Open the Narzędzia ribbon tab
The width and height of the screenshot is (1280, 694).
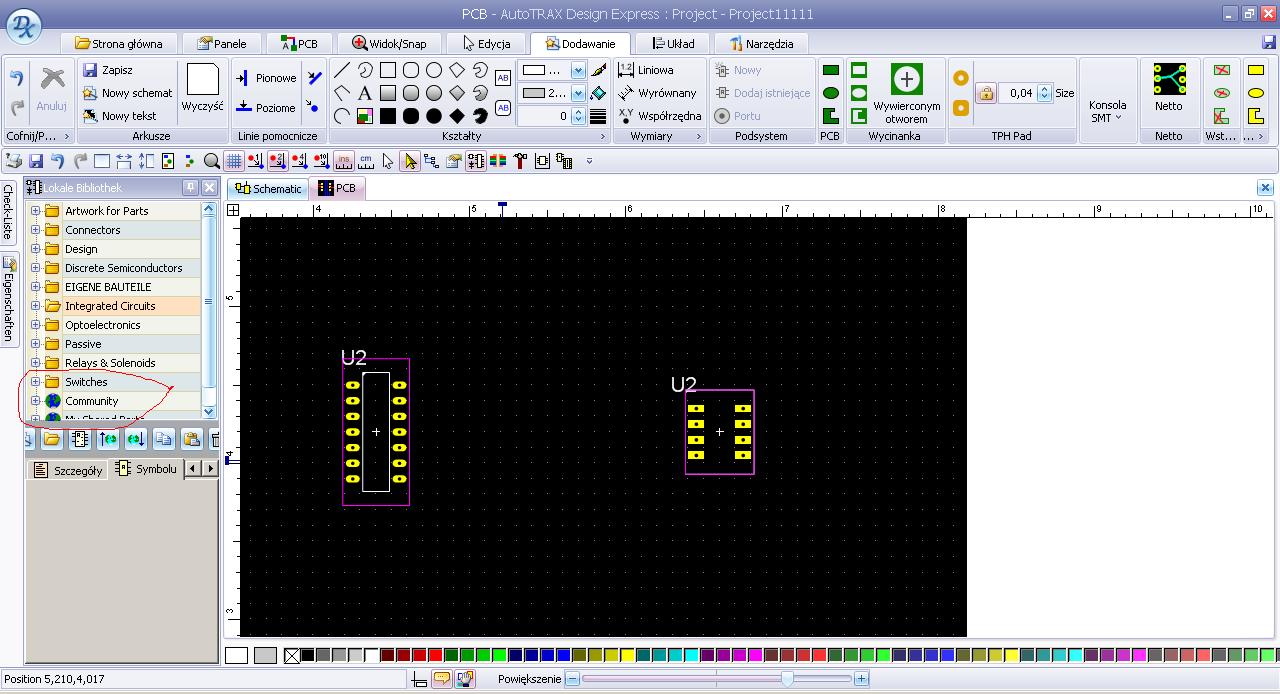point(762,44)
